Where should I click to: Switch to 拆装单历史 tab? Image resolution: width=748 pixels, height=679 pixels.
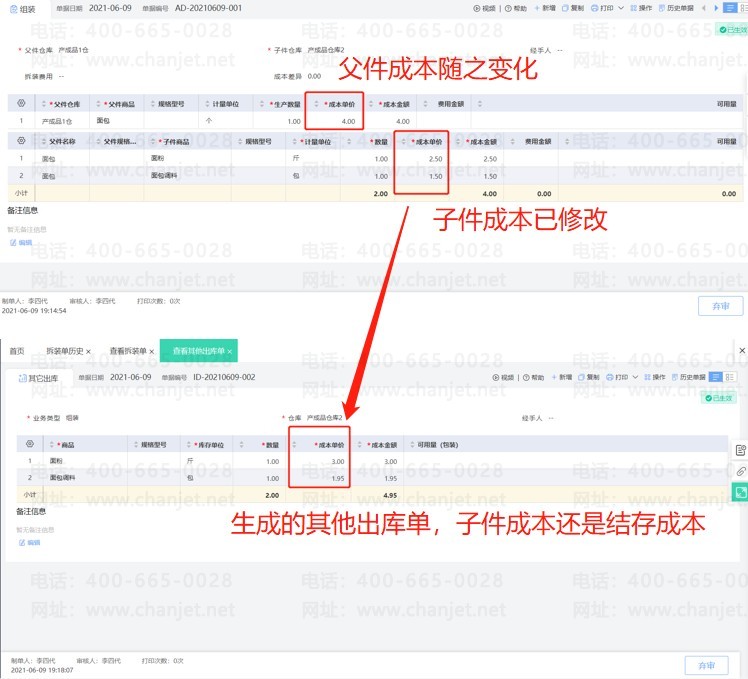point(65,351)
